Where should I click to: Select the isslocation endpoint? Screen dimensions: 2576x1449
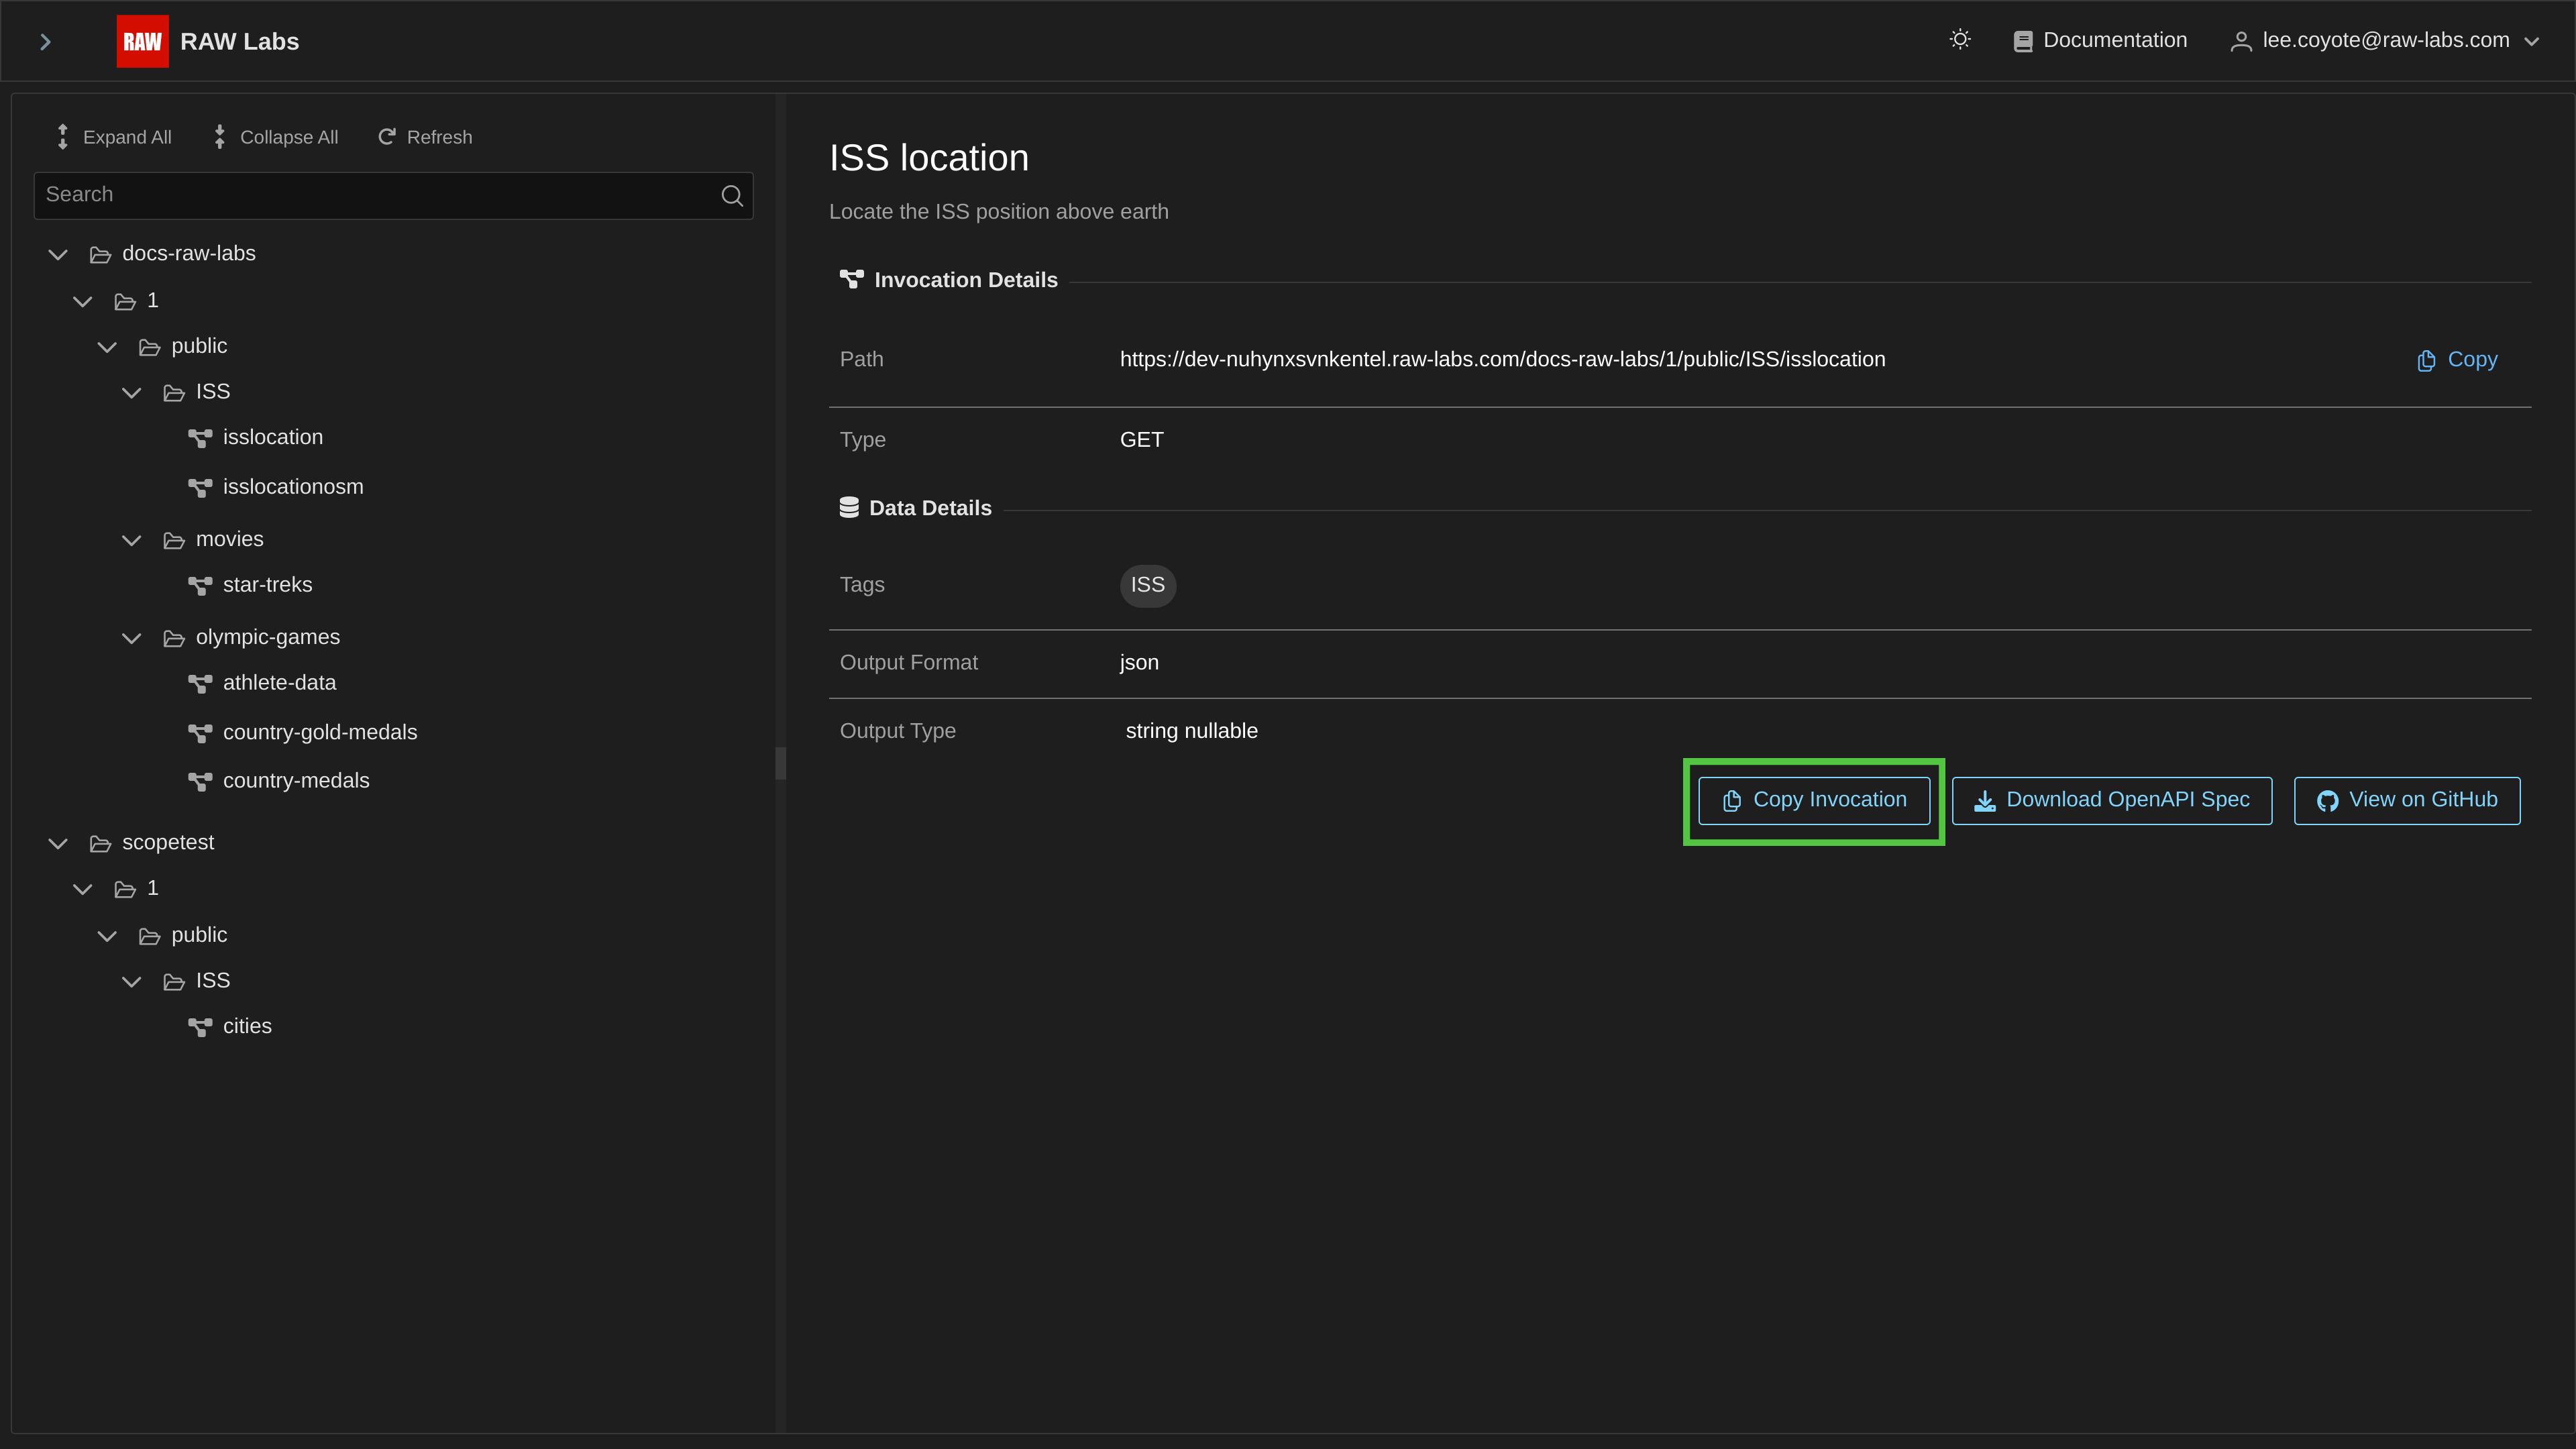tap(272, 437)
